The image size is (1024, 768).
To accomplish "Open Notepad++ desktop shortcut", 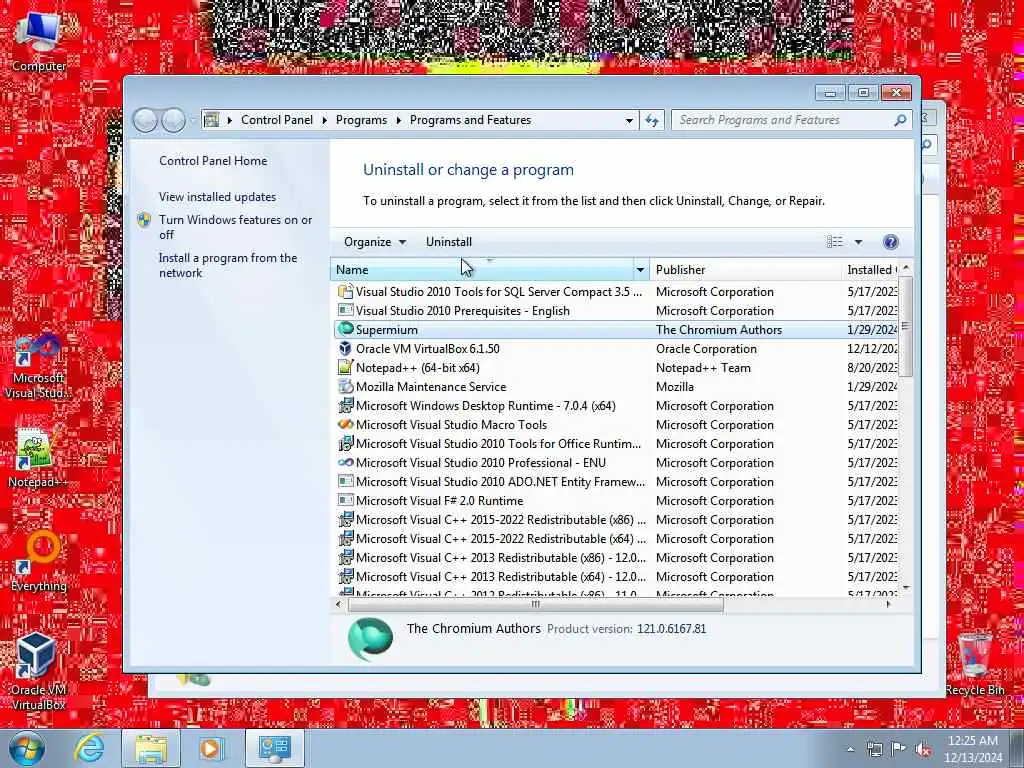I will point(37,457).
